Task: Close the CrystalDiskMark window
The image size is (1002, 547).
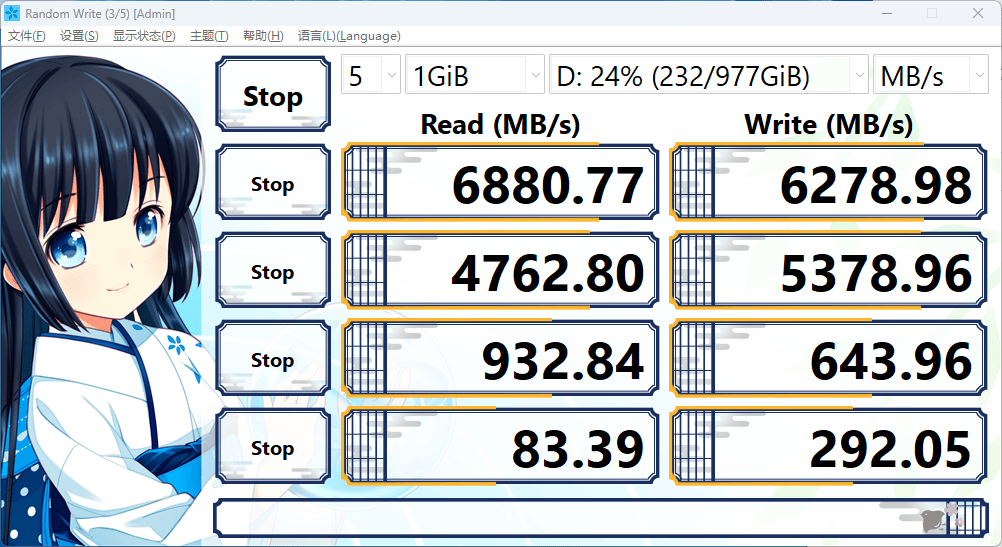Action: [977, 13]
